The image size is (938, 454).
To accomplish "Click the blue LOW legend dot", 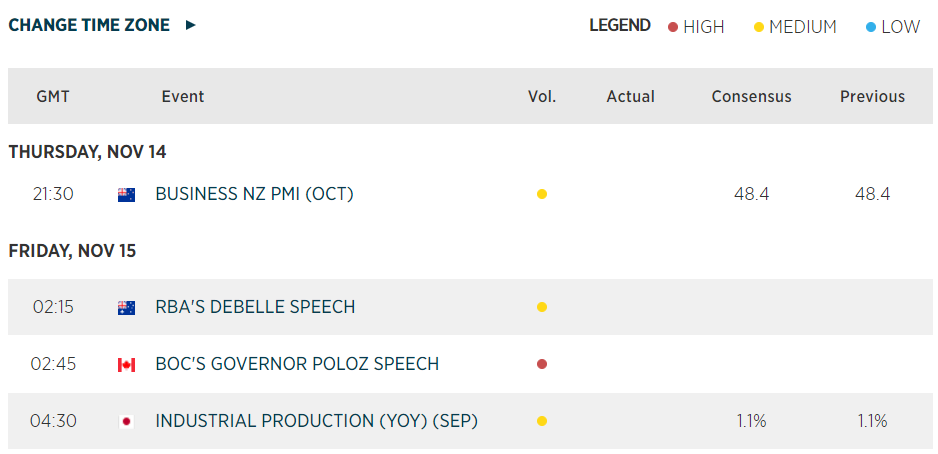I will pyautogui.click(x=870, y=27).
